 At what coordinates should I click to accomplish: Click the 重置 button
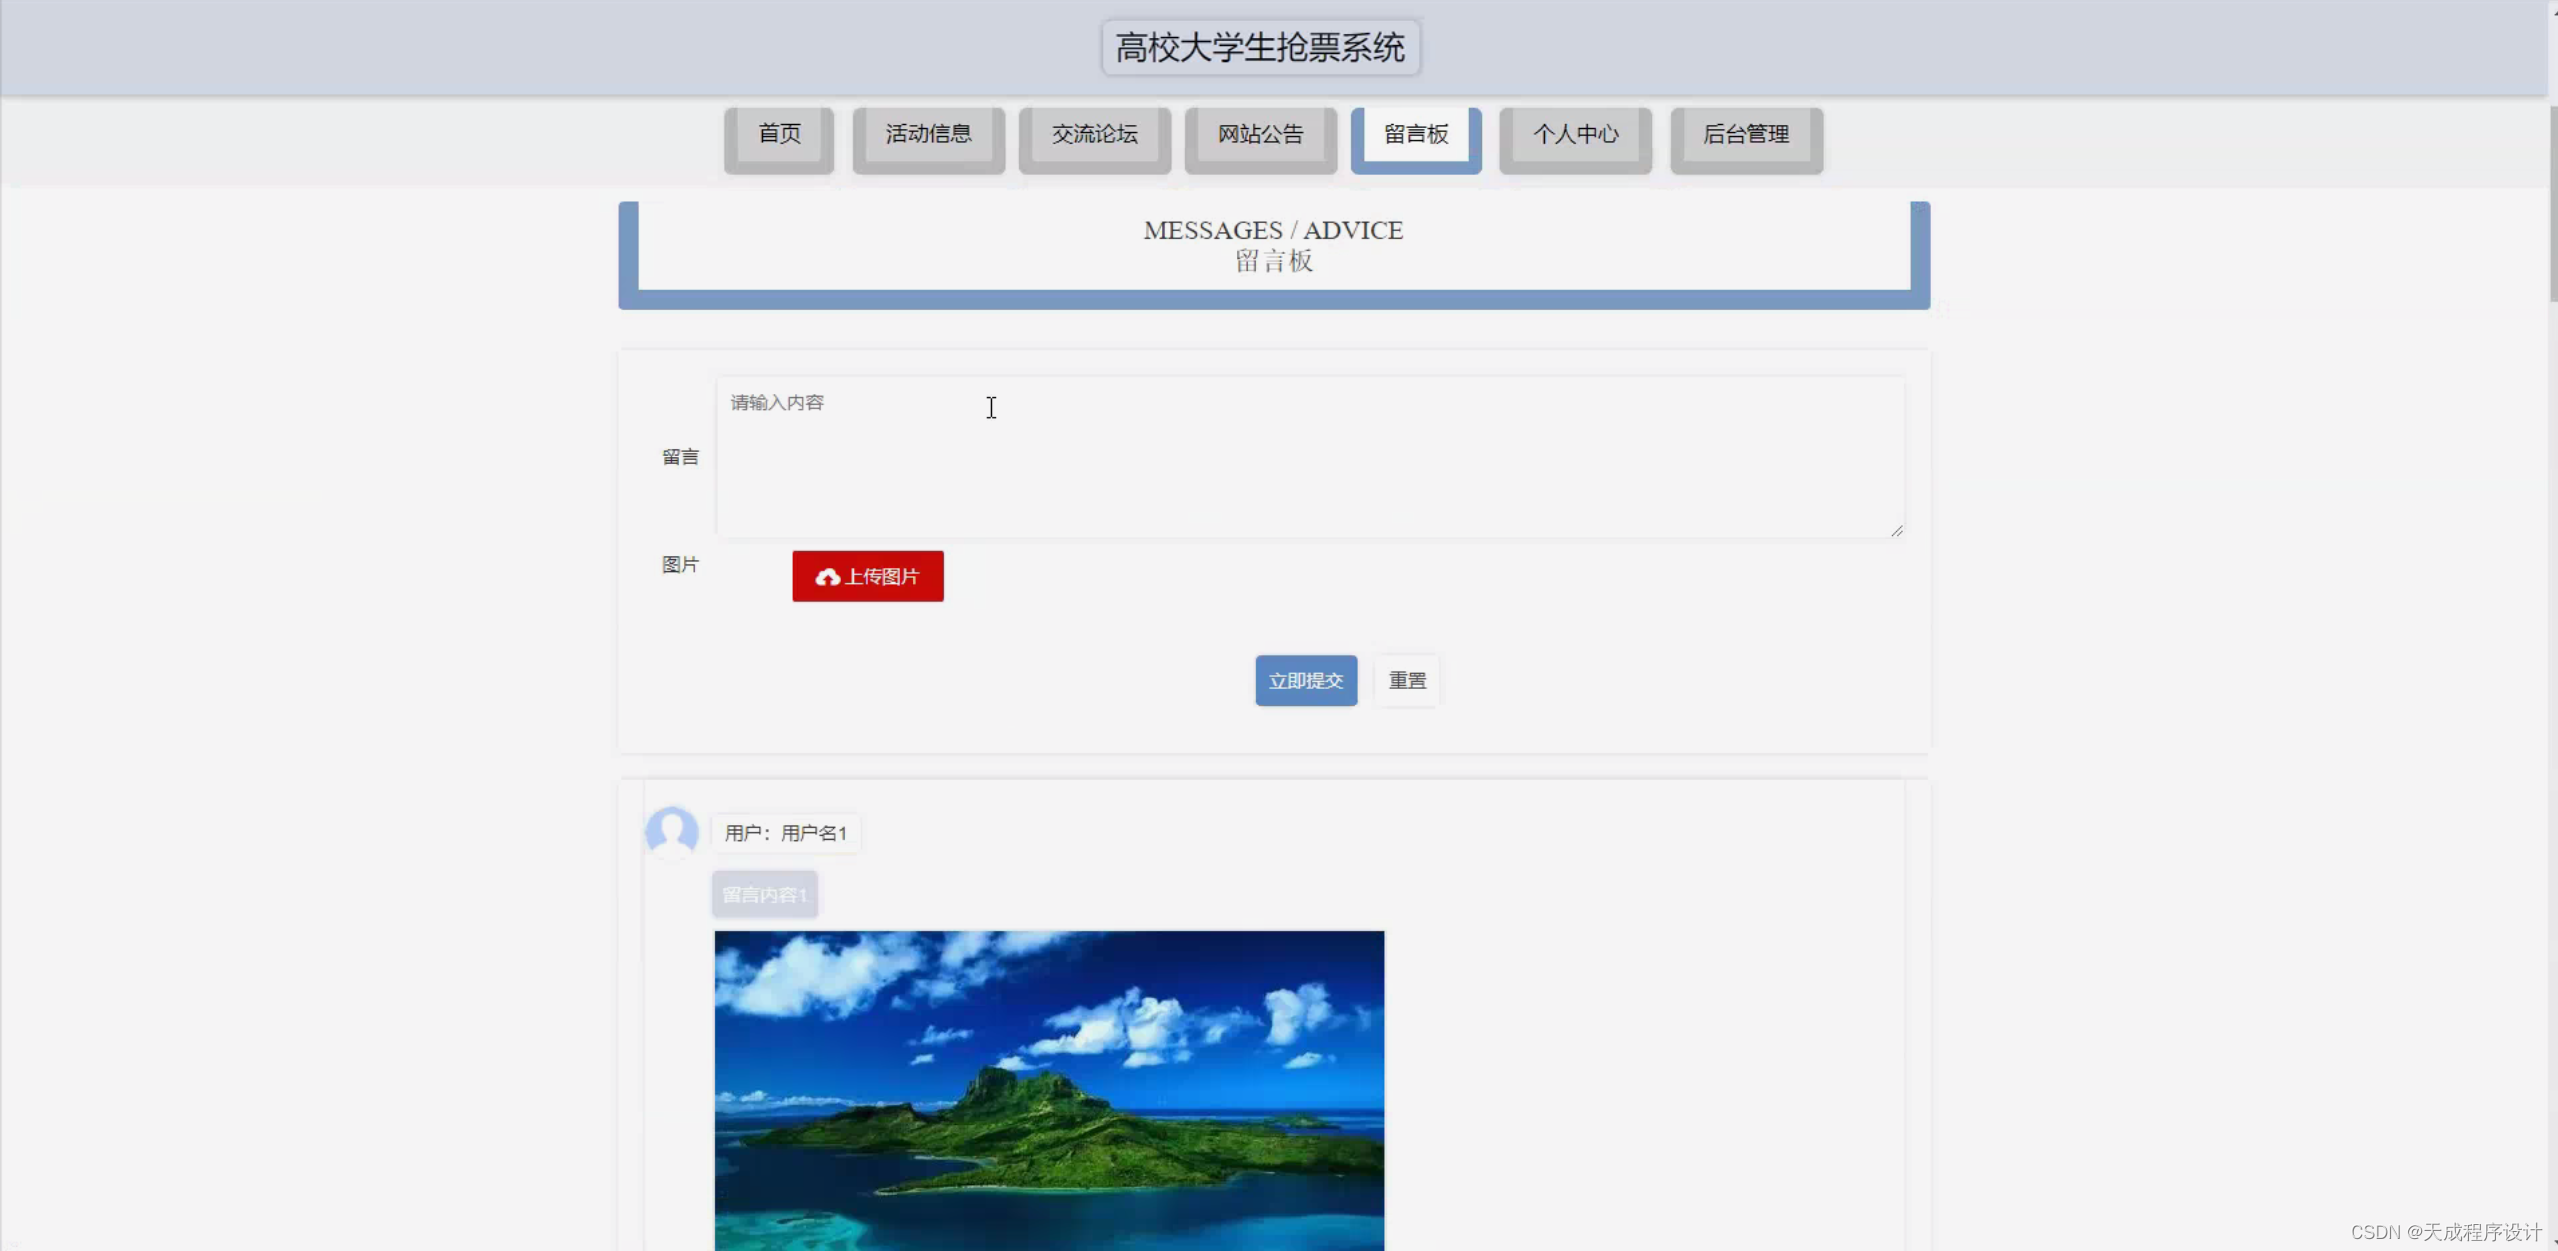pyautogui.click(x=1407, y=681)
